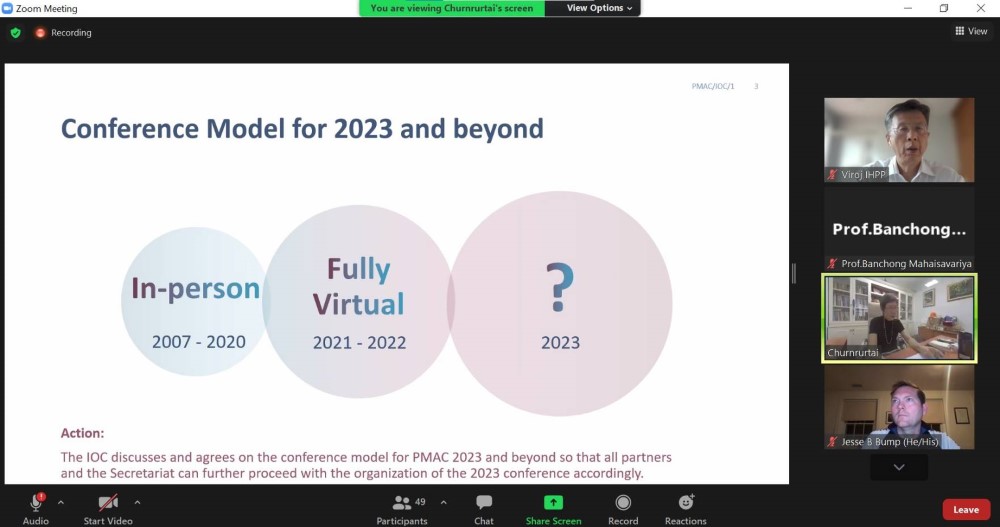Click the green encryption shield icon
1000x527 pixels.
[15, 32]
